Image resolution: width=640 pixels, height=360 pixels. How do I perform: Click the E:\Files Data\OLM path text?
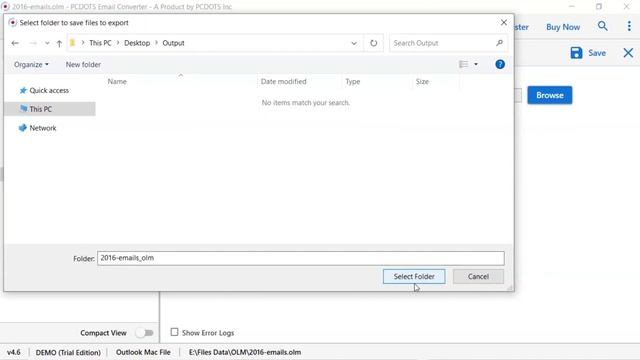click(x=245, y=352)
